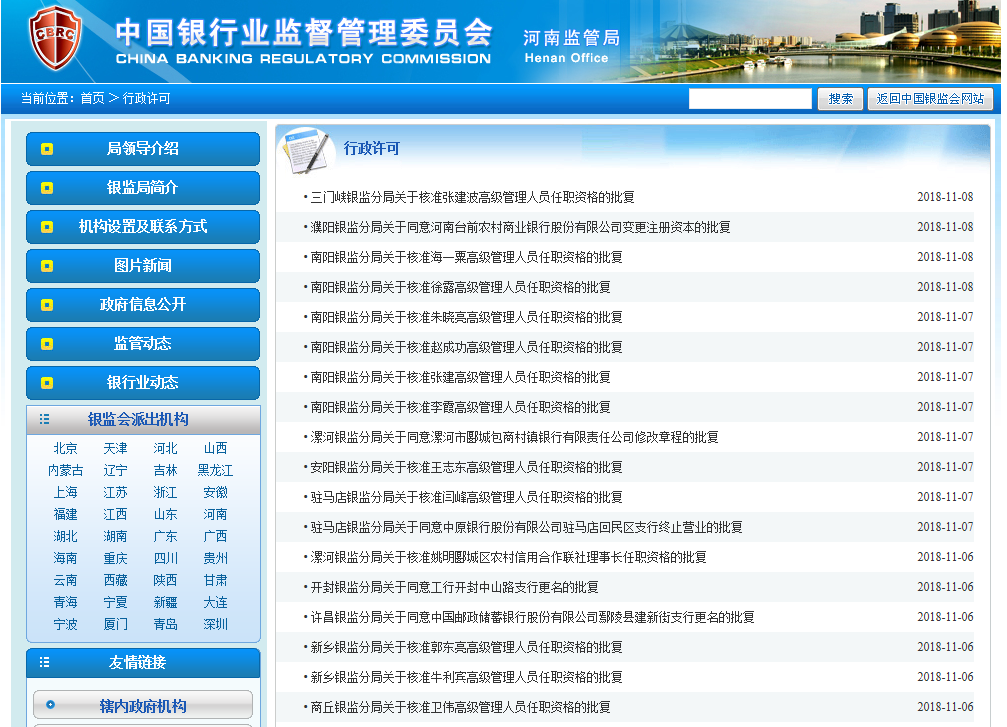The image size is (1007, 727).
Task: Click list icon beside 银监会派出机构 header
Action: 44,420
